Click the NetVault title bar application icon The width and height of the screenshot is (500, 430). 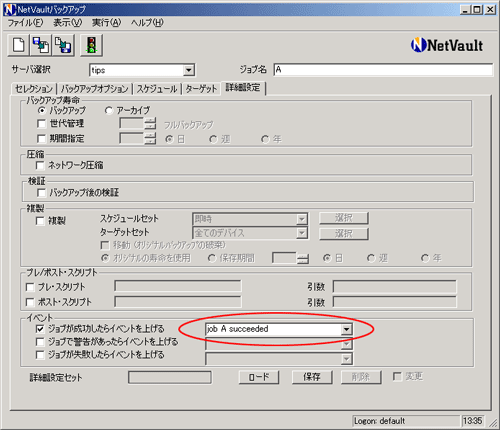click(9, 10)
